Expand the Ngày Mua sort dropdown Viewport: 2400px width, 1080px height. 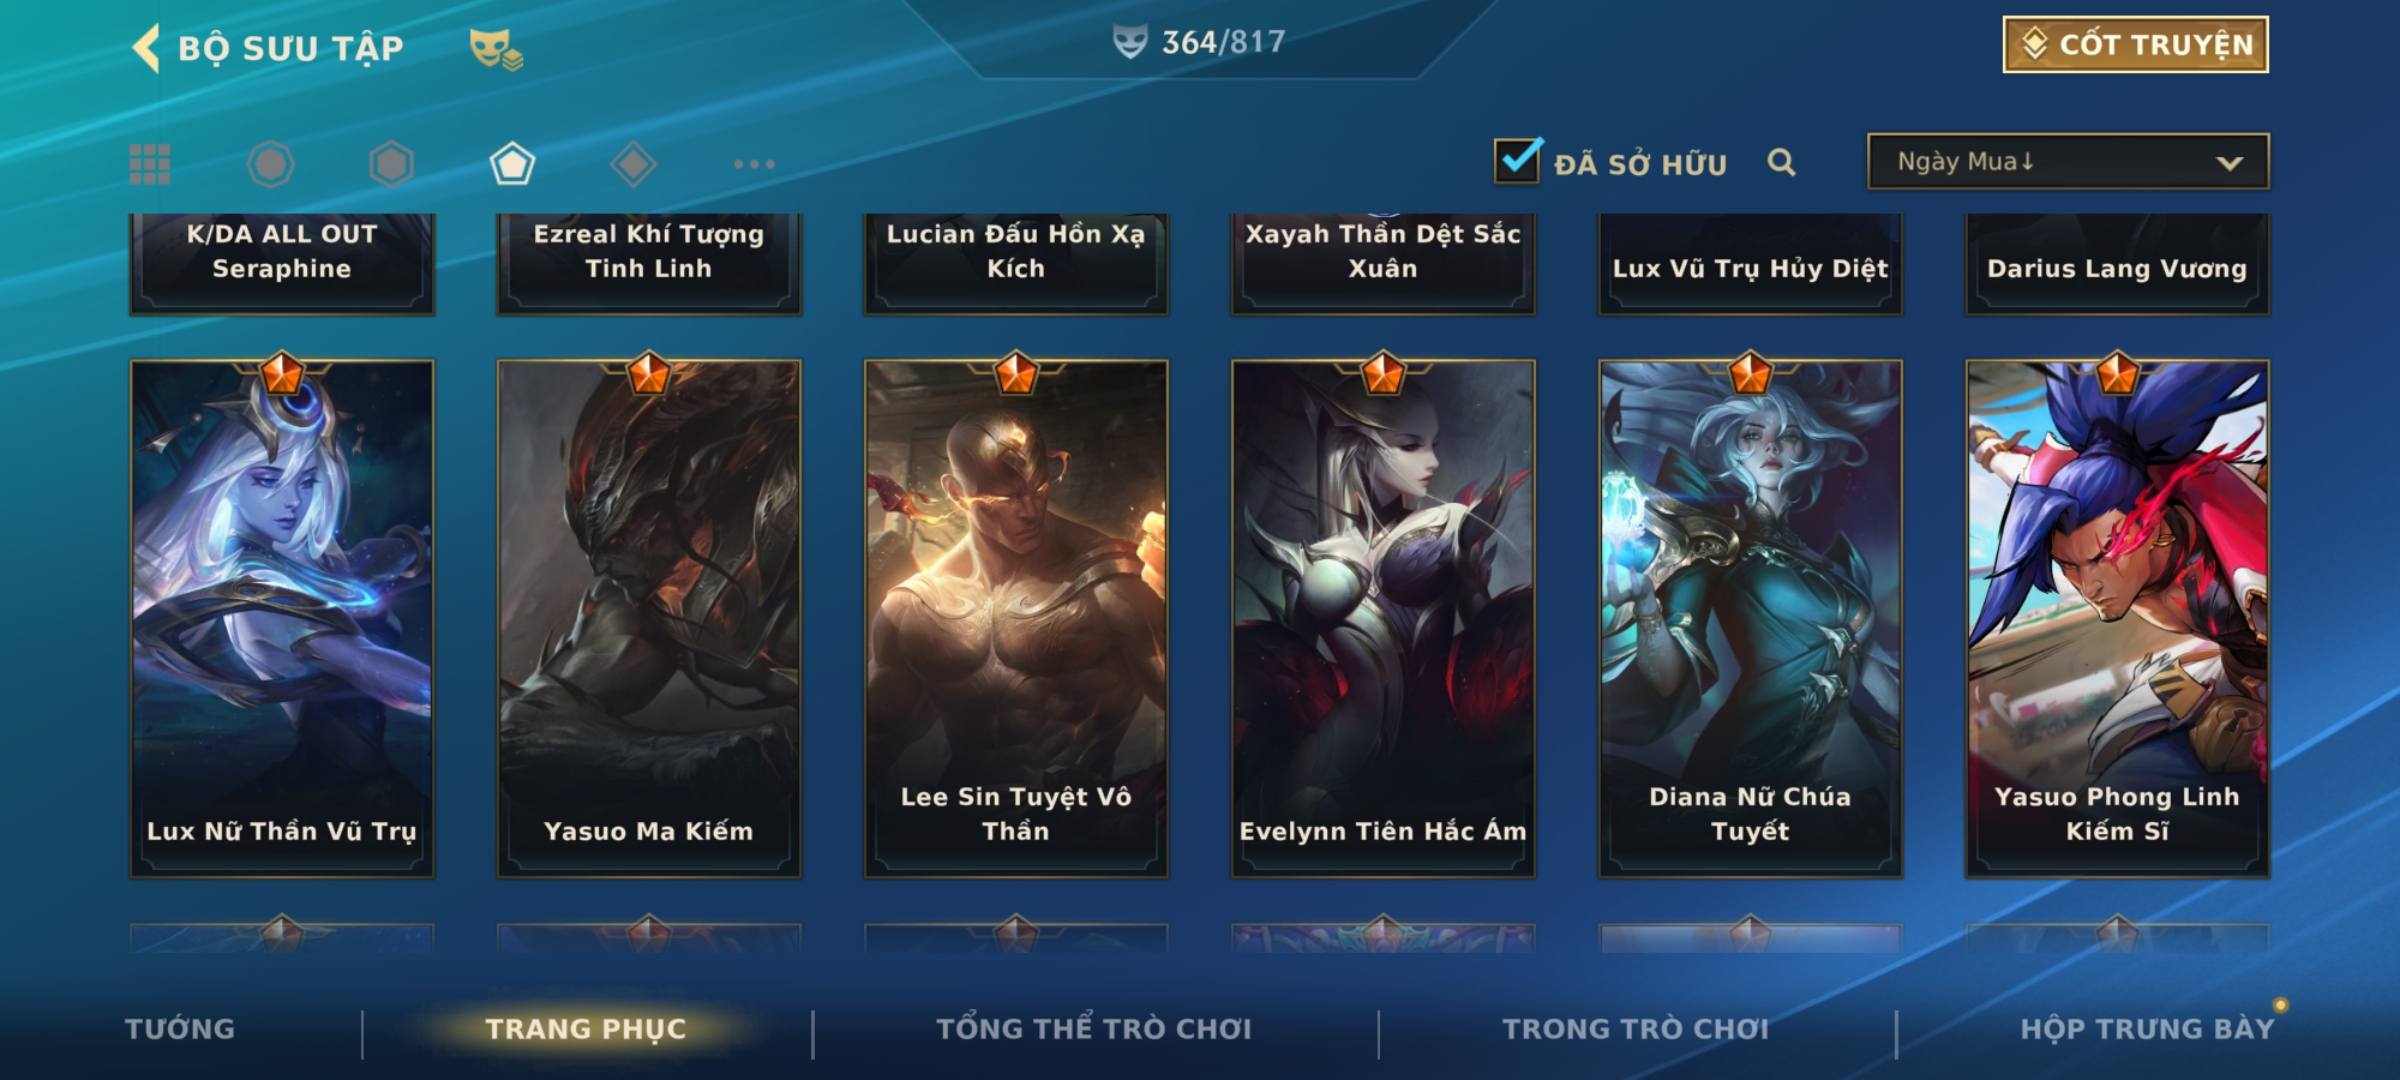2068,161
